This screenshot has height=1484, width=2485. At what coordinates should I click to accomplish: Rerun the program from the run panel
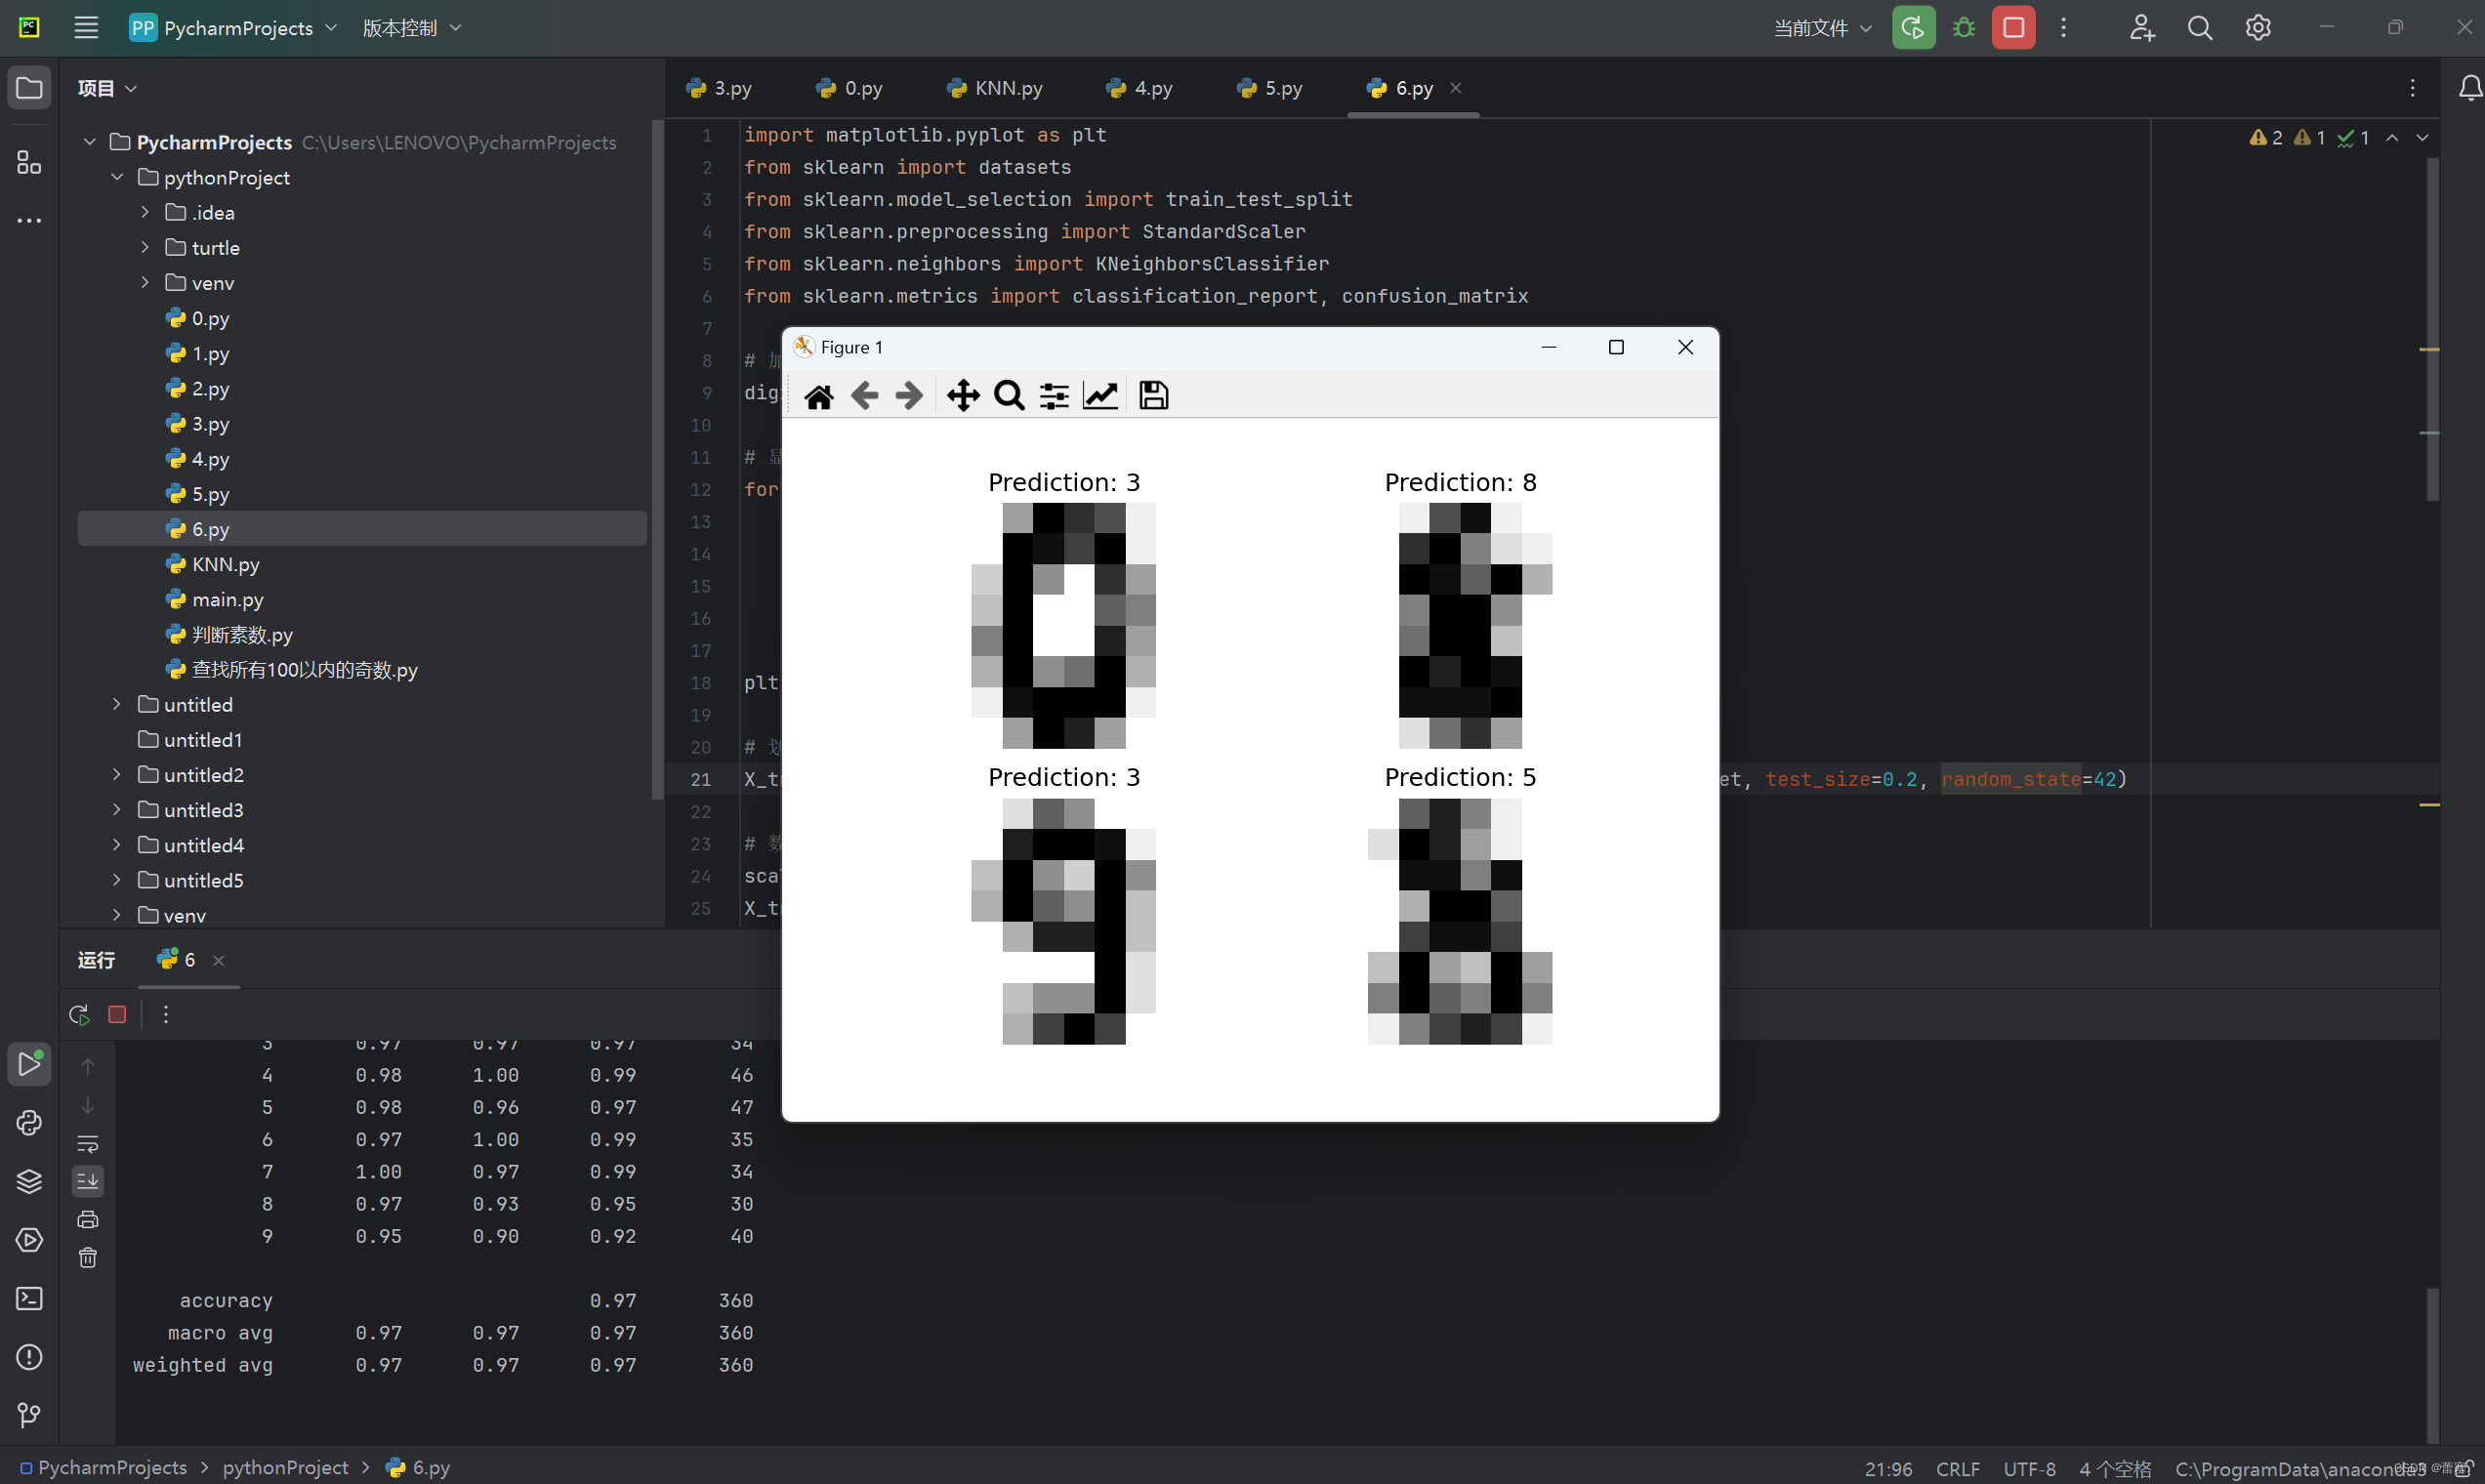pos(78,1013)
